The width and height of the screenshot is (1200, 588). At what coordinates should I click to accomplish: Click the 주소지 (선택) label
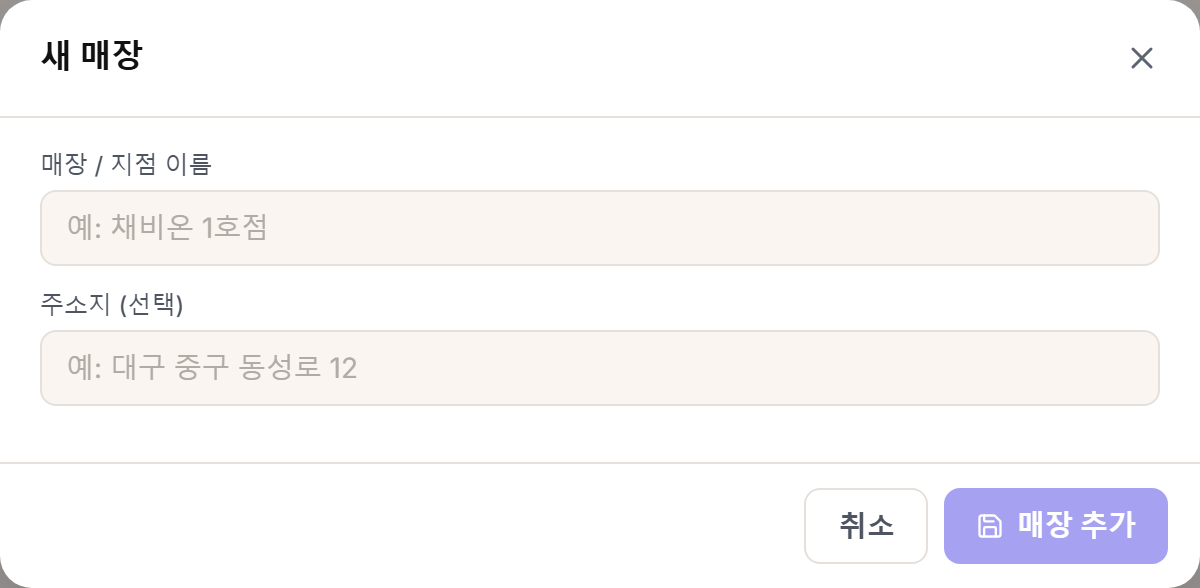112,304
